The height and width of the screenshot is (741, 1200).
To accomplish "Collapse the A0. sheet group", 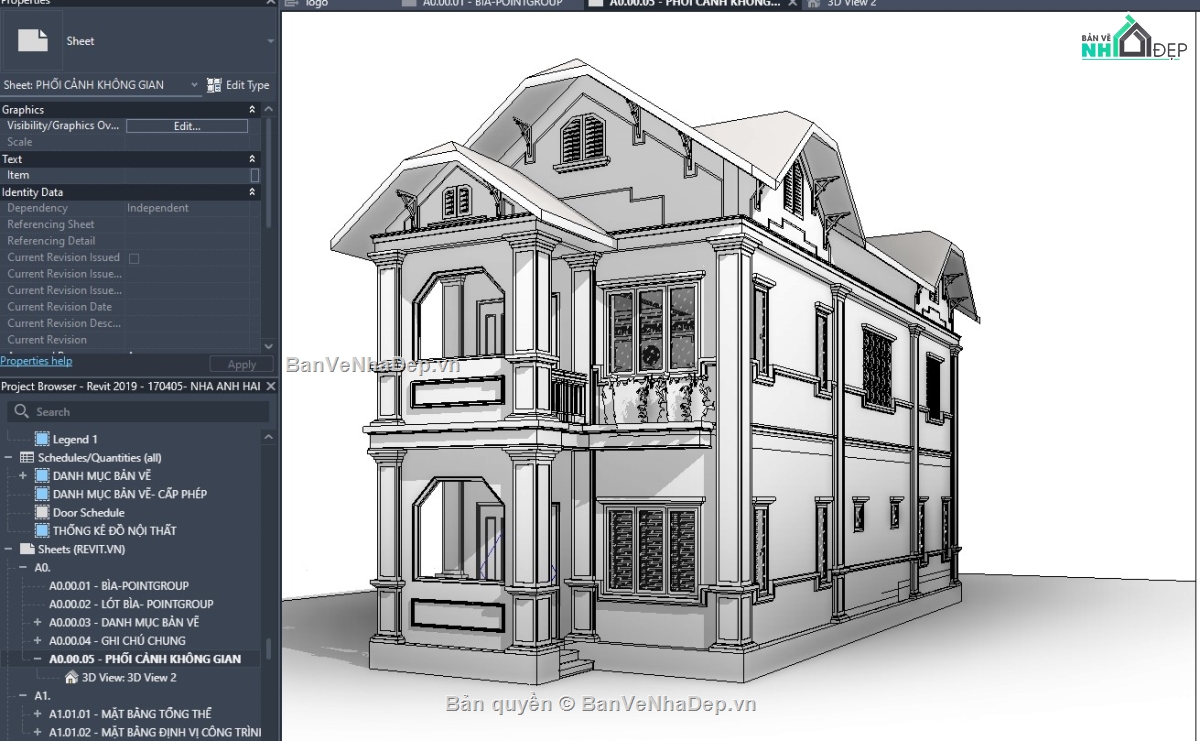I will pyautogui.click(x=23, y=567).
